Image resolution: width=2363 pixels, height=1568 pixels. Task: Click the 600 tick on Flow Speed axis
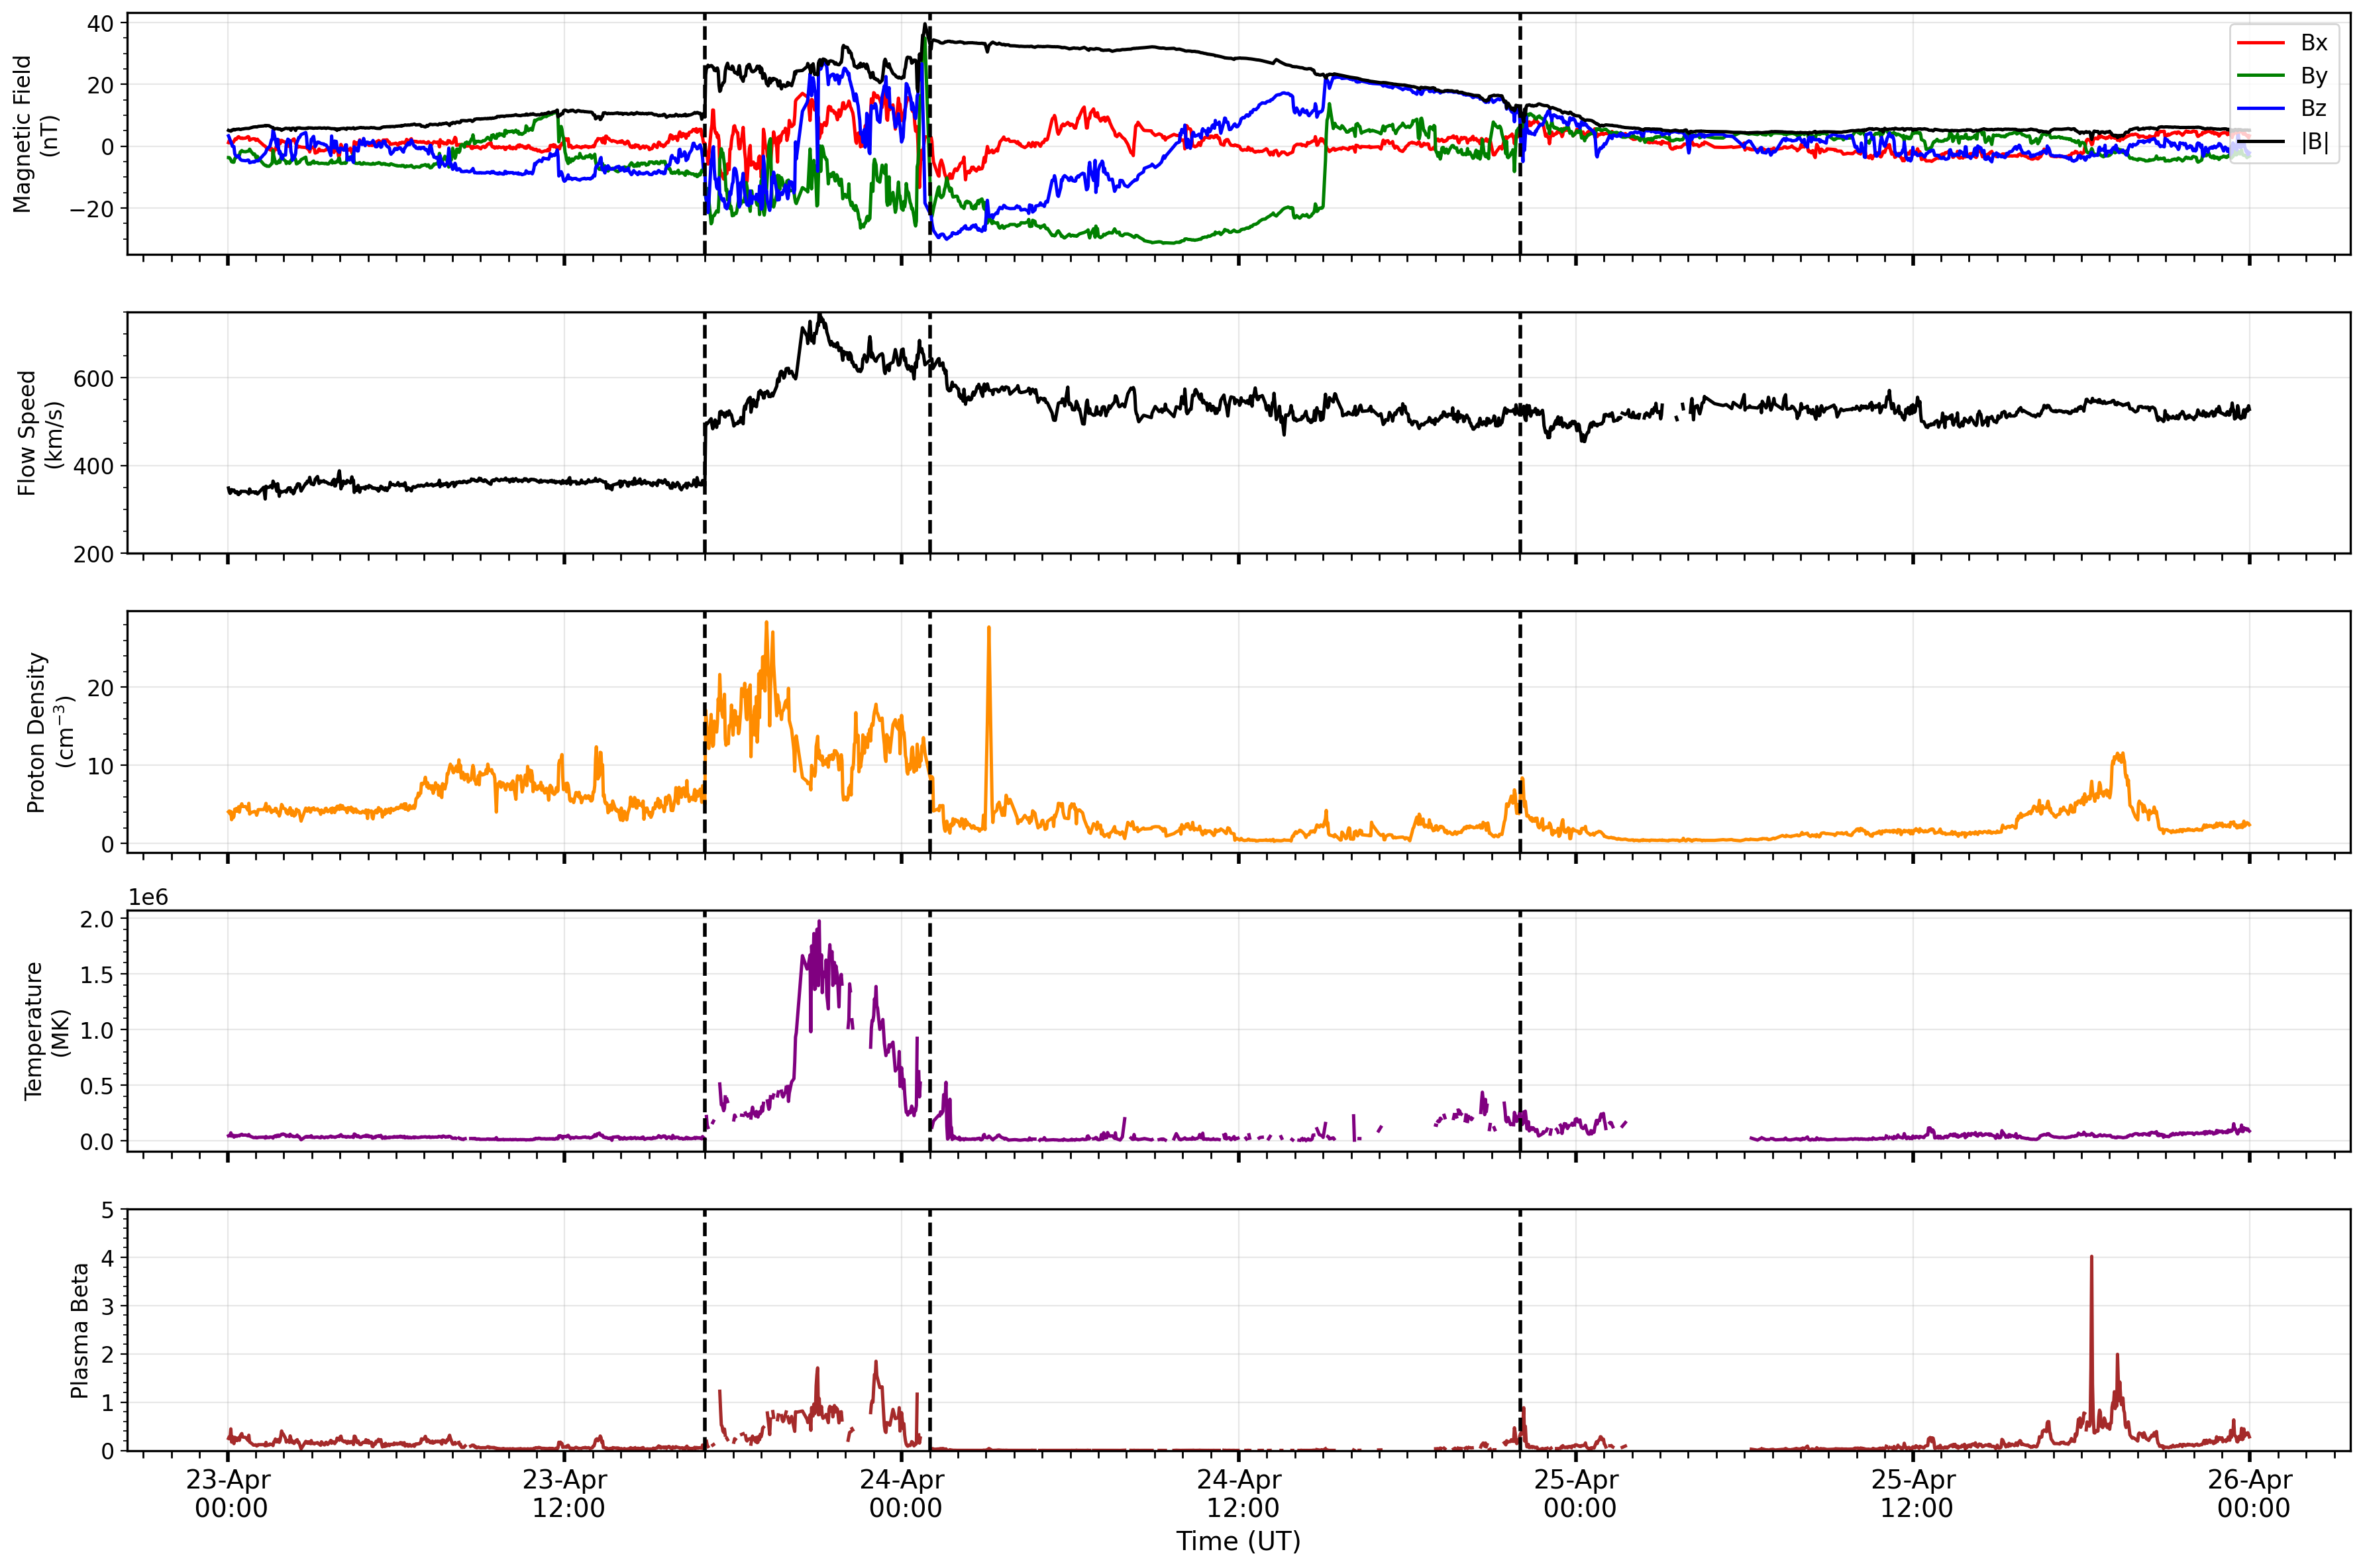[x=94, y=379]
